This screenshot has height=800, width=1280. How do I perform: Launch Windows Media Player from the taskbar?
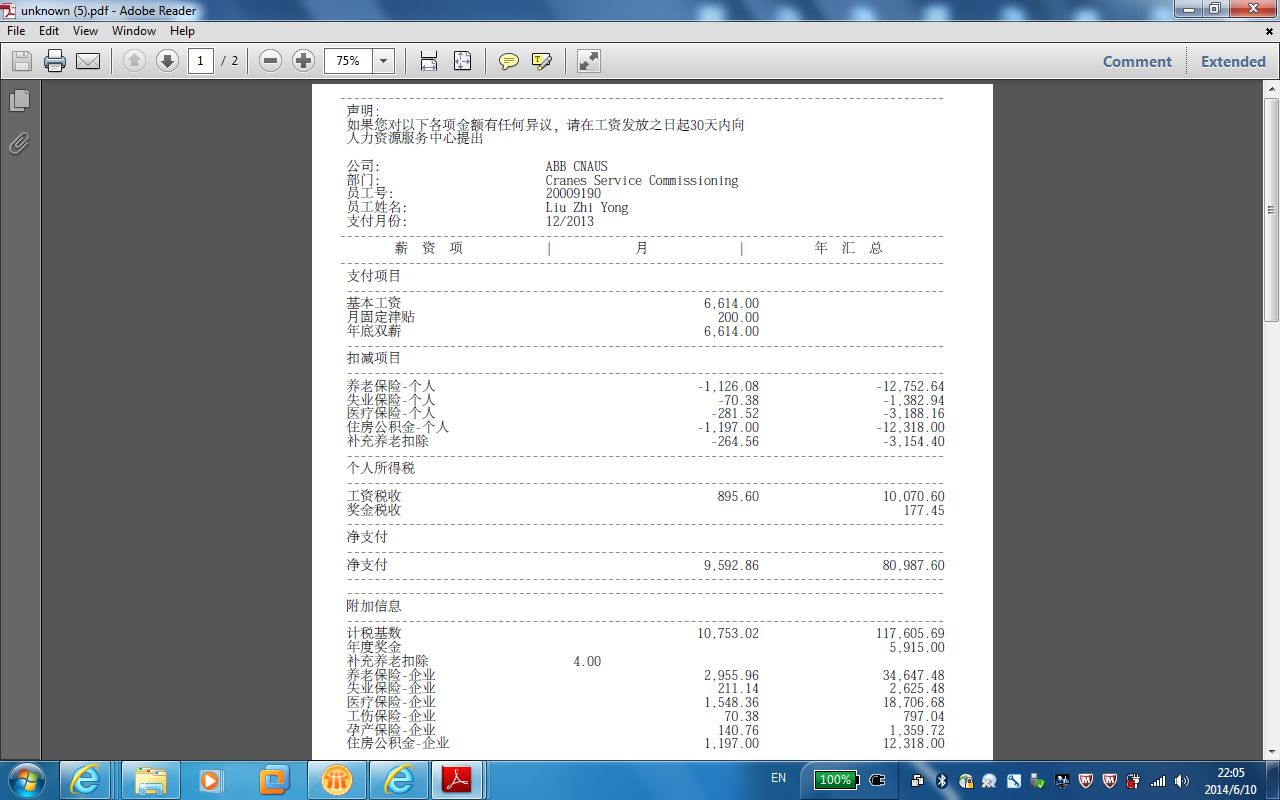coord(211,779)
